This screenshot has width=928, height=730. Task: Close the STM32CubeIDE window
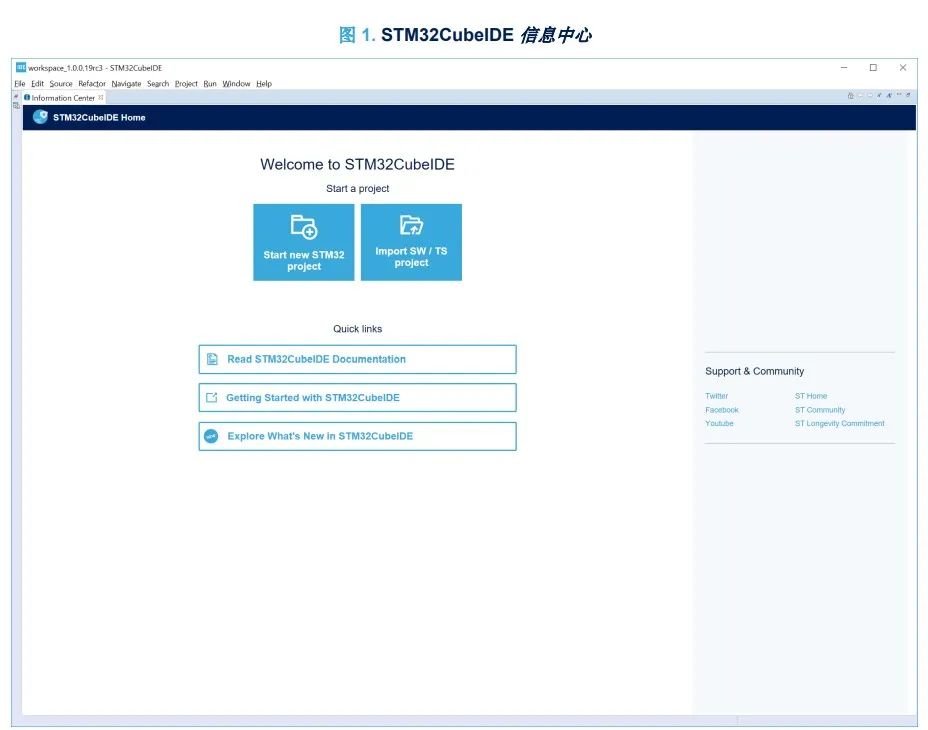pyautogui.click(x=903, y=67)
